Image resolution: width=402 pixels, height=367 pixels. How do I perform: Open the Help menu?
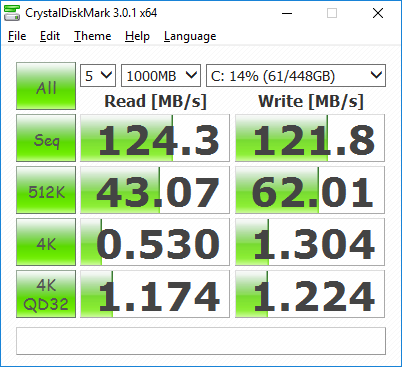[x=137, y=36]
